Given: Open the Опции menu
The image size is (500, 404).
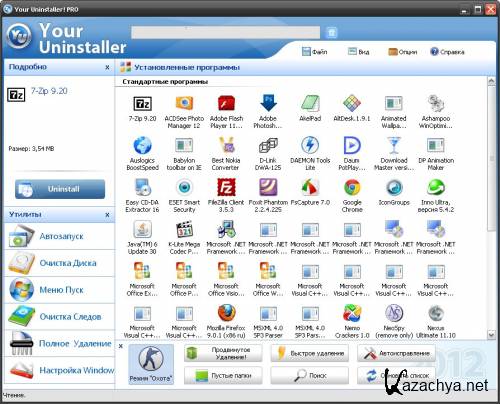Looking at the screenshot, I should (x=403, y=52).
